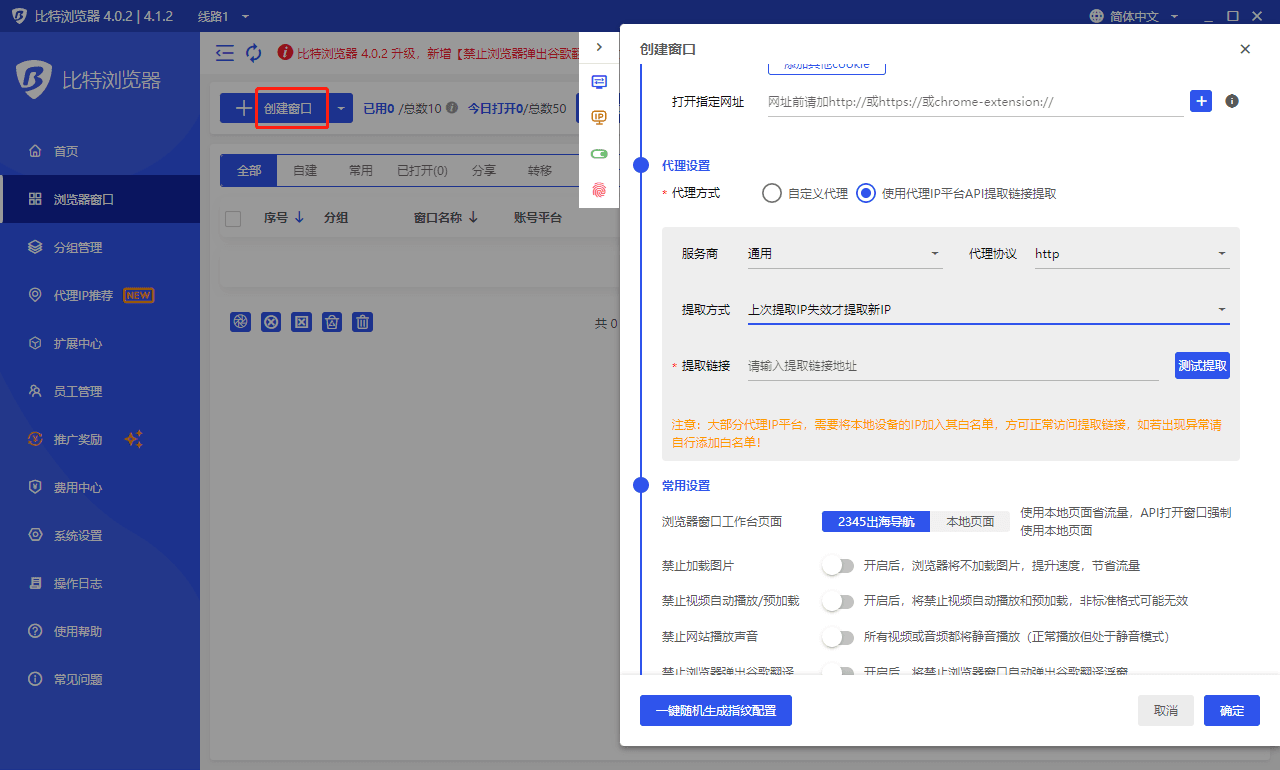1280x770 pixels.
Task: Sort by 窗口名称 using its arrow icon
Action: click(473, 217)
